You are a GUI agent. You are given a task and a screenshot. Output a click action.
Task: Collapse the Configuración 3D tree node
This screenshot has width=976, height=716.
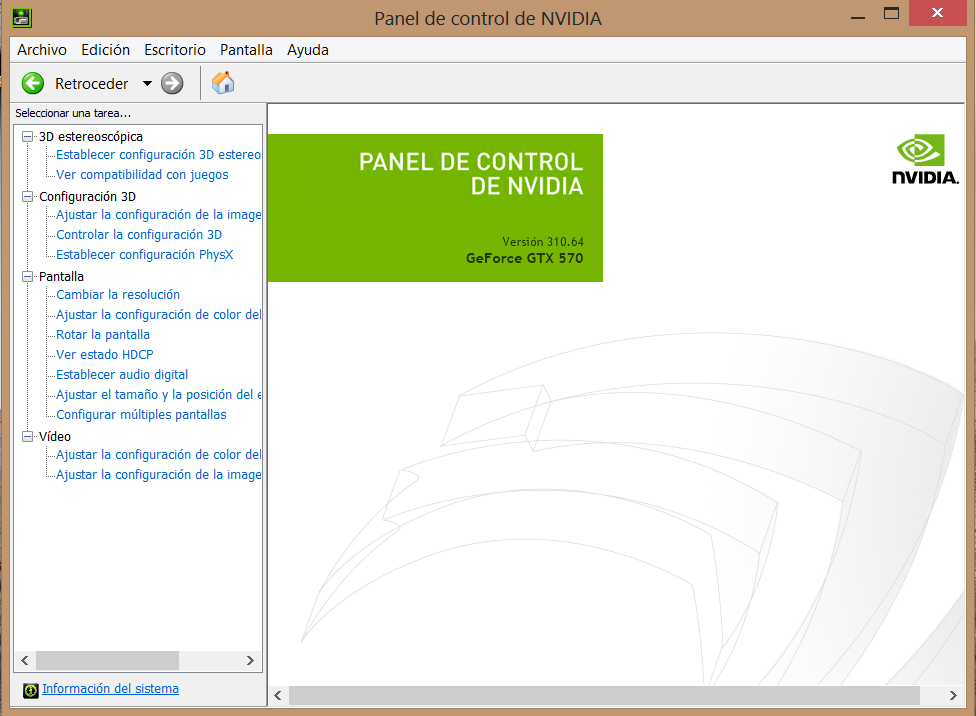[x=27, y=196]
